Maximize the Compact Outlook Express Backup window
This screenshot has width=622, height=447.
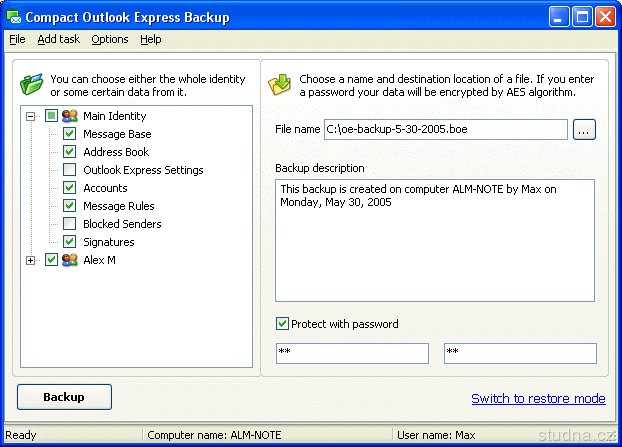(x=582, y=17)
